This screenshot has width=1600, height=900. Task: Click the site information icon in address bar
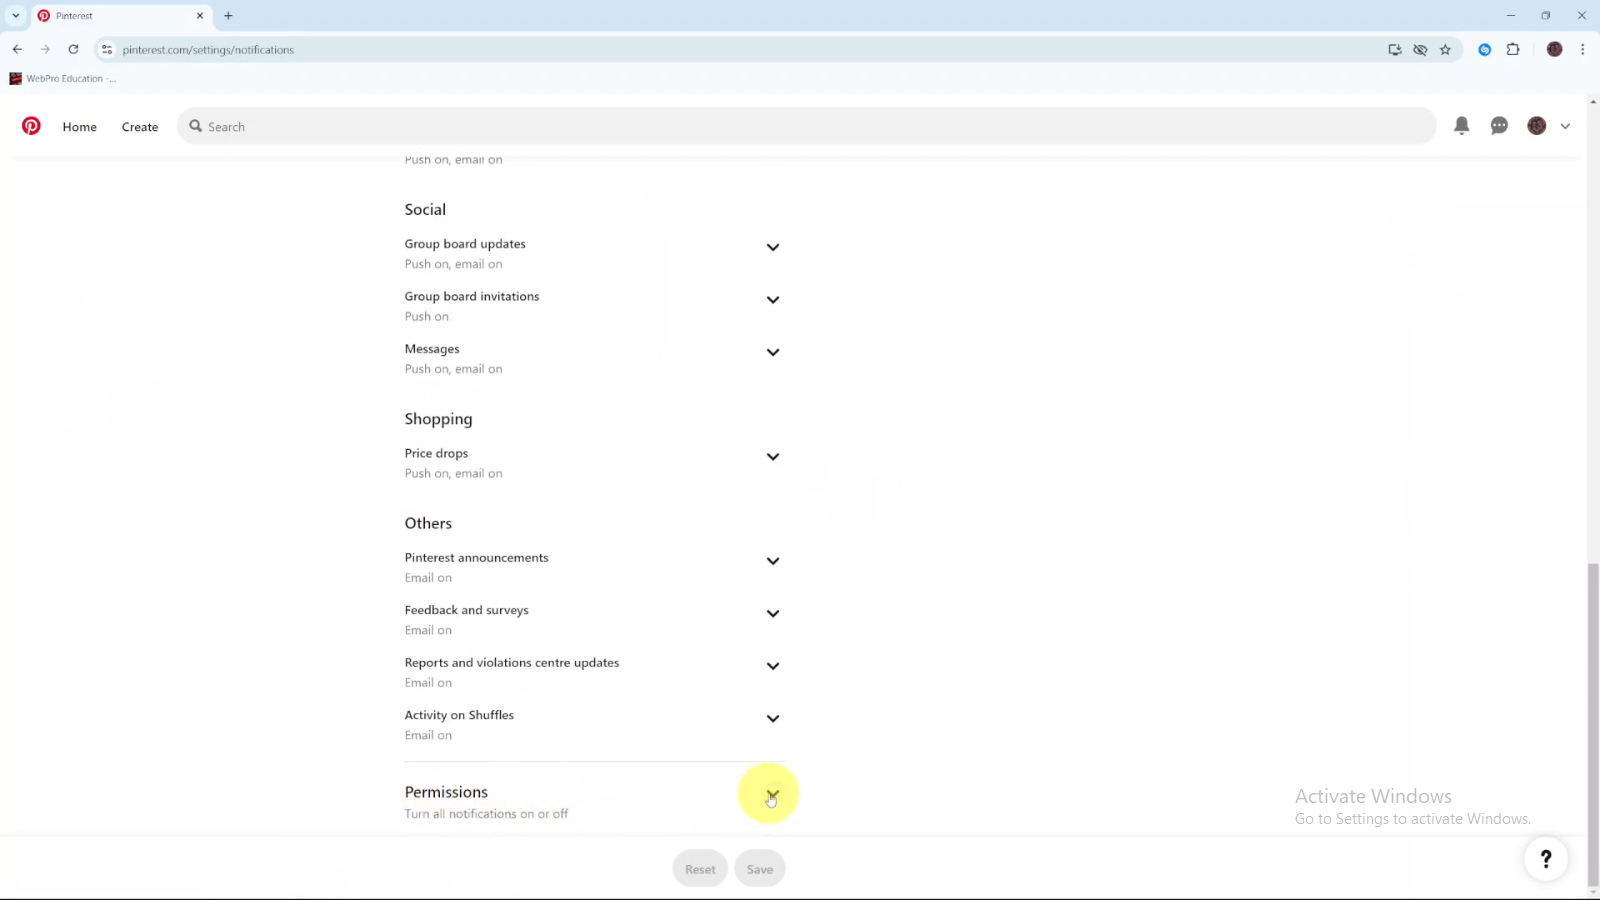(x=107, y=49)
